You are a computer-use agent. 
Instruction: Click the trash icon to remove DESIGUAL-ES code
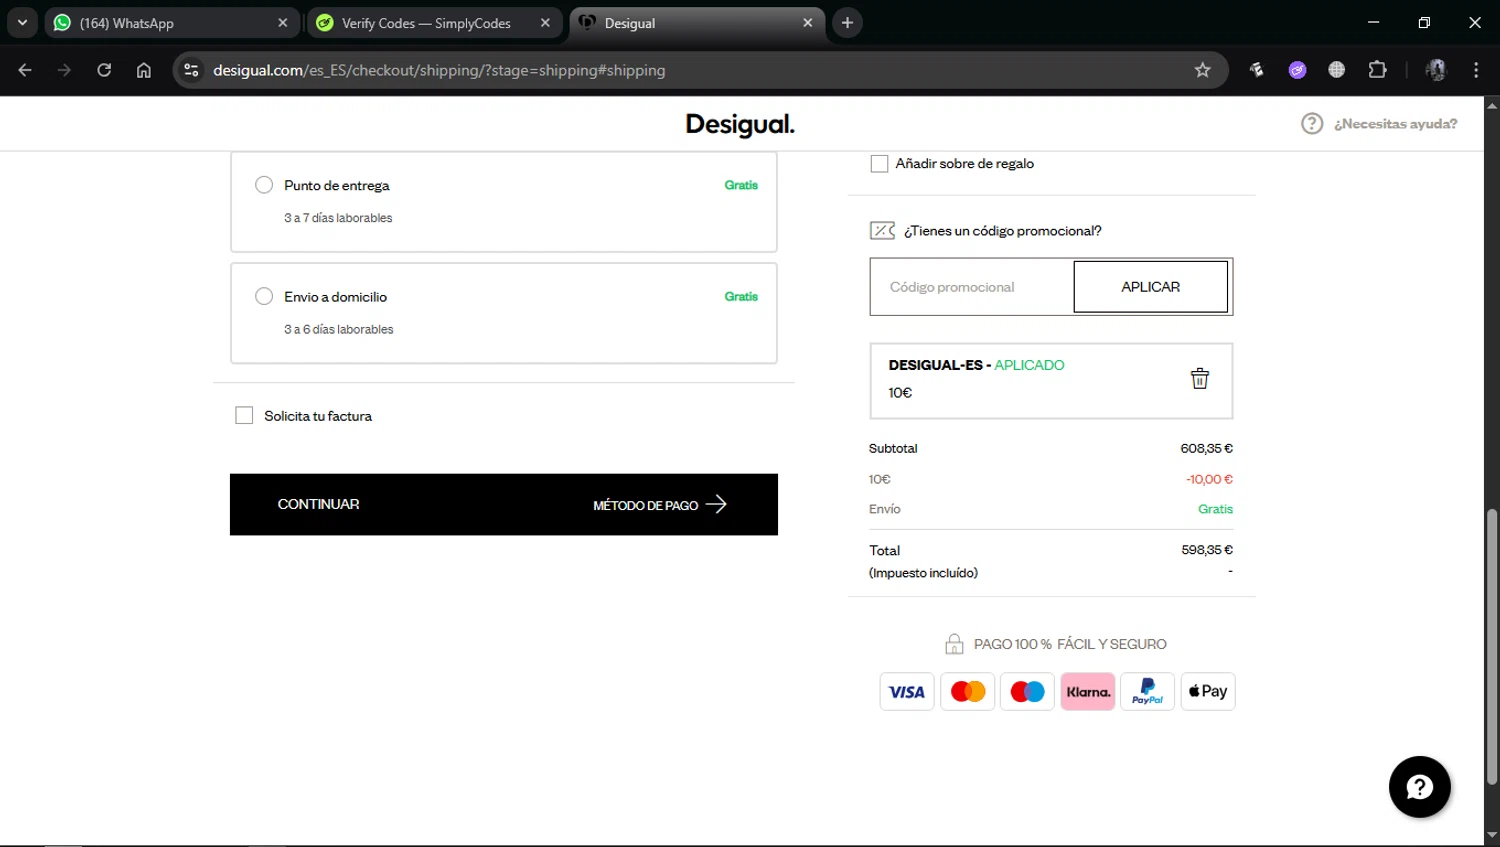coord(1200,379)
